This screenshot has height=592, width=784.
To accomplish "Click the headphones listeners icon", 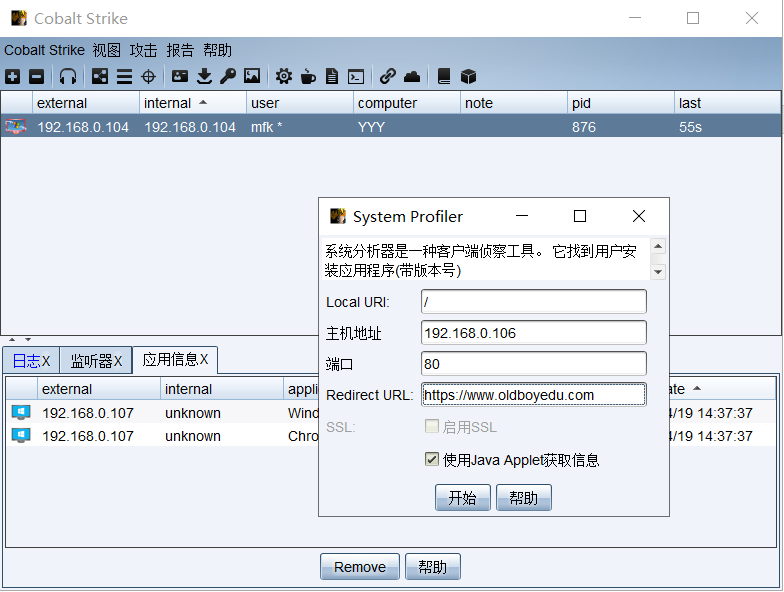I will pos(68,76).
